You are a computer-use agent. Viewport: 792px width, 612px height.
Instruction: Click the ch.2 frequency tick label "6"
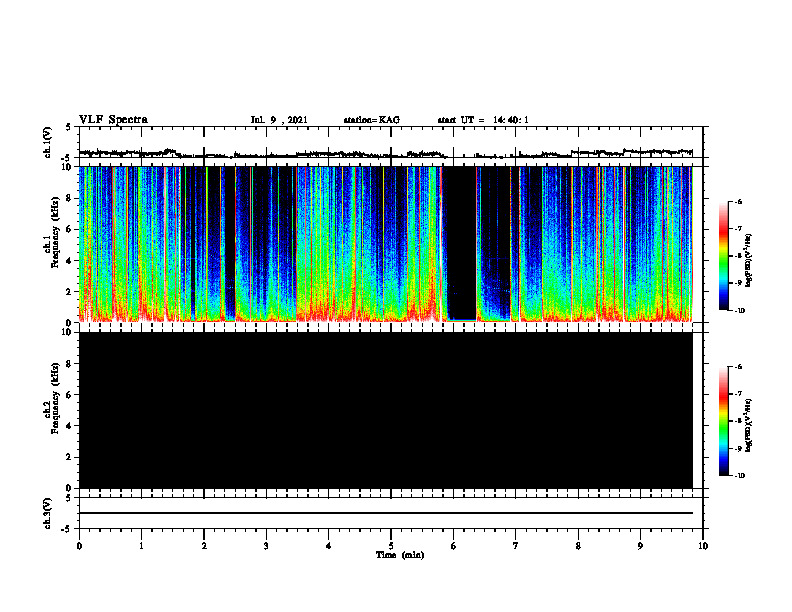click(x=70, y=395)
